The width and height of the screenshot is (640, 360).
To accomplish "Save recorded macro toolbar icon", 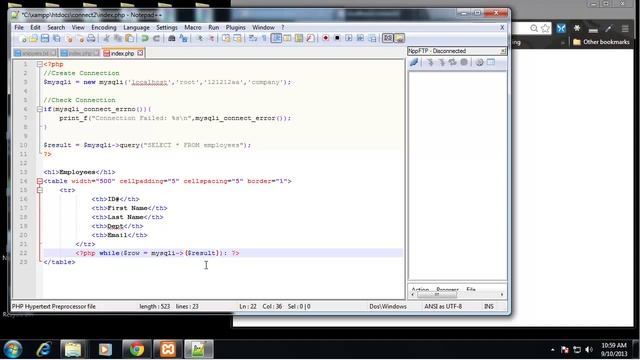I will pos(373,38).
